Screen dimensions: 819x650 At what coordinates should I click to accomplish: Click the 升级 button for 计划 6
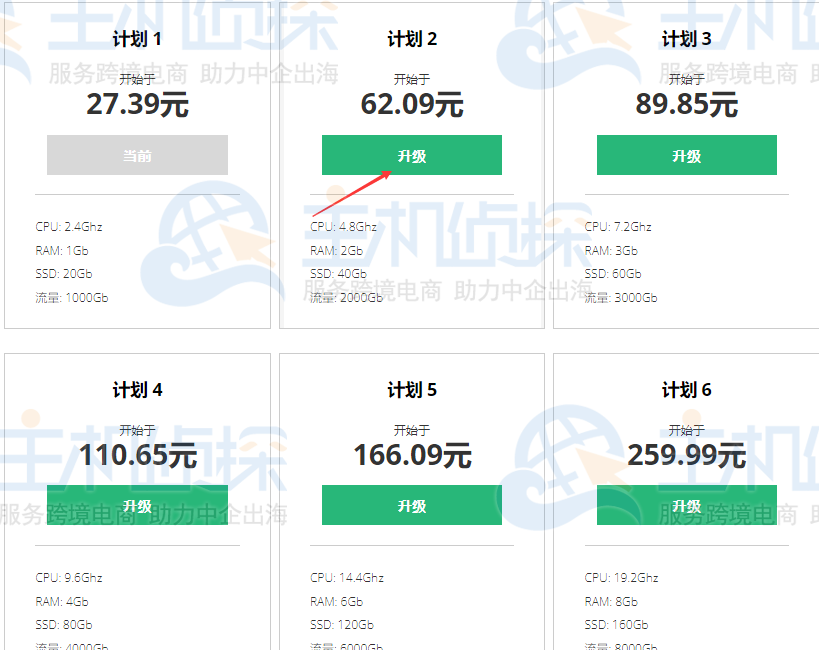(686, 505)
